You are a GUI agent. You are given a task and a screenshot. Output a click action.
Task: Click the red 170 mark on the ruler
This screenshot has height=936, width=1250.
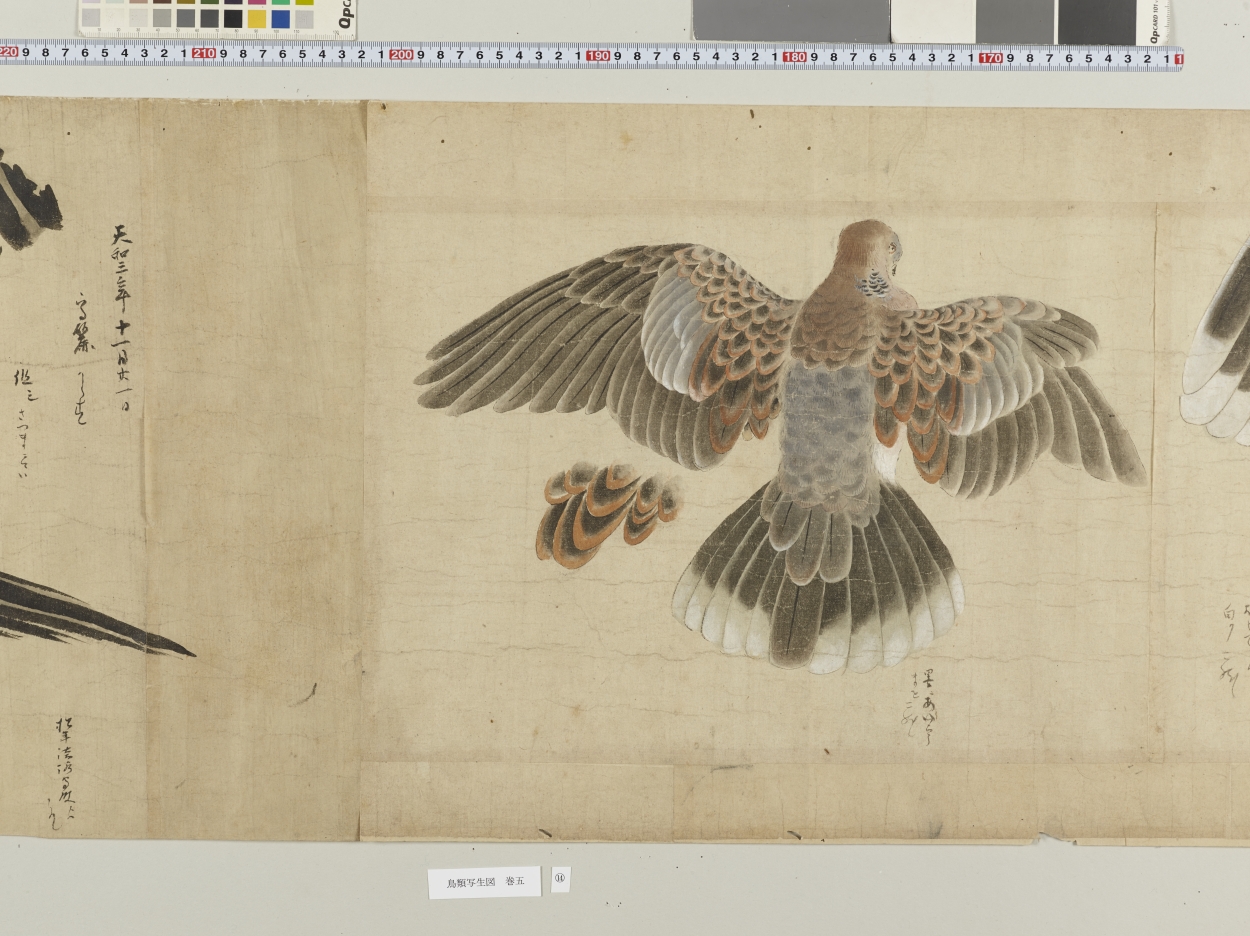coord(991,57)
